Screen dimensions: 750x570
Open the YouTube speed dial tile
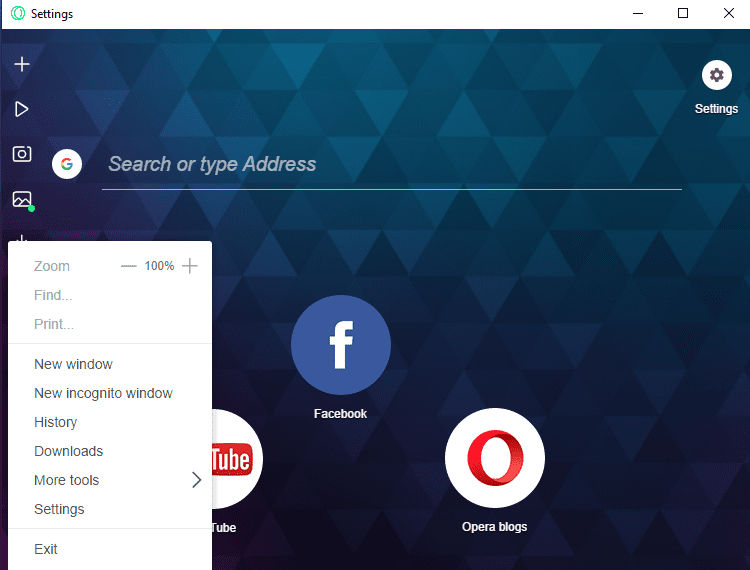coord(237,459)
